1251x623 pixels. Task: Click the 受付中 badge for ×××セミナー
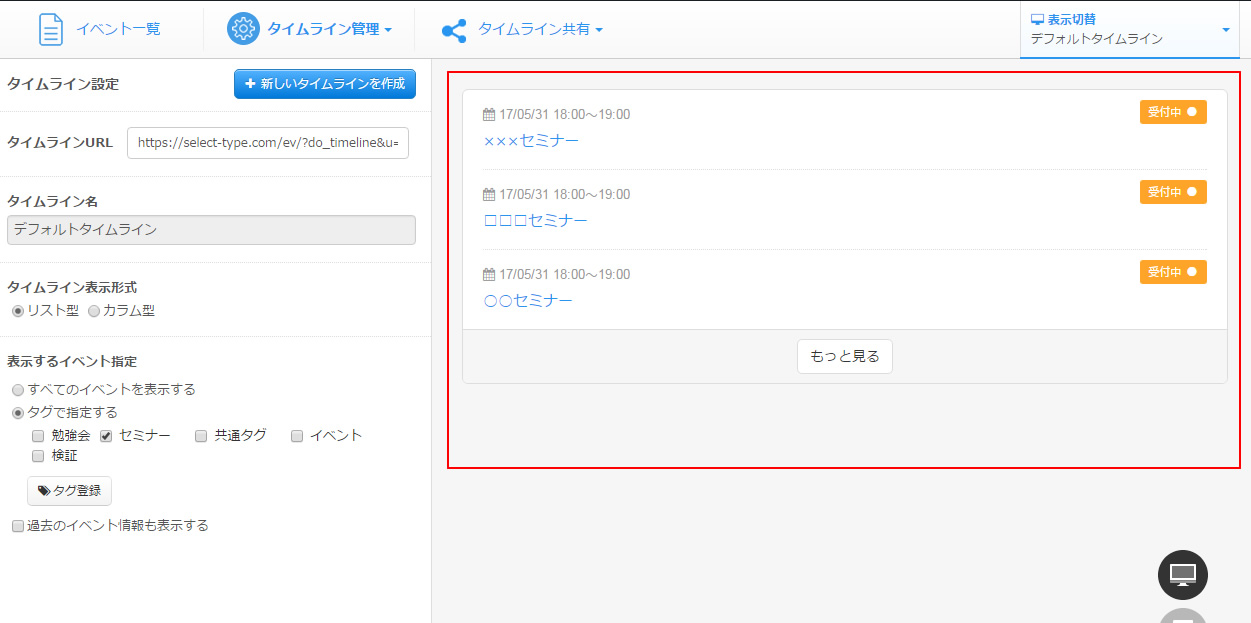click(x=1172, y=112)
